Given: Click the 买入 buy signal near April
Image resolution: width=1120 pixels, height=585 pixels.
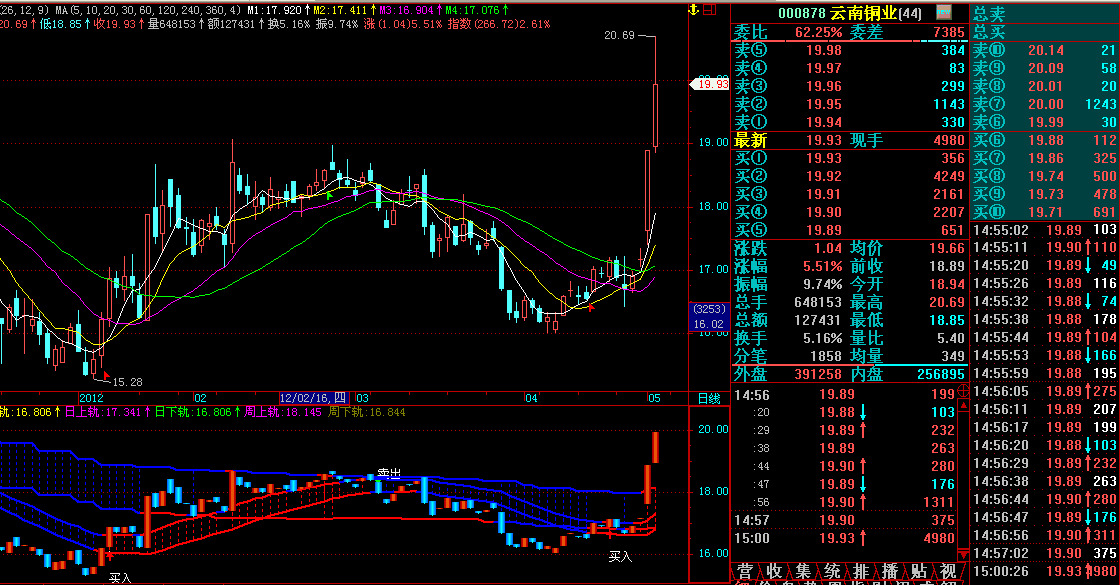Looking at the screenshot, I should coord(620,555).
